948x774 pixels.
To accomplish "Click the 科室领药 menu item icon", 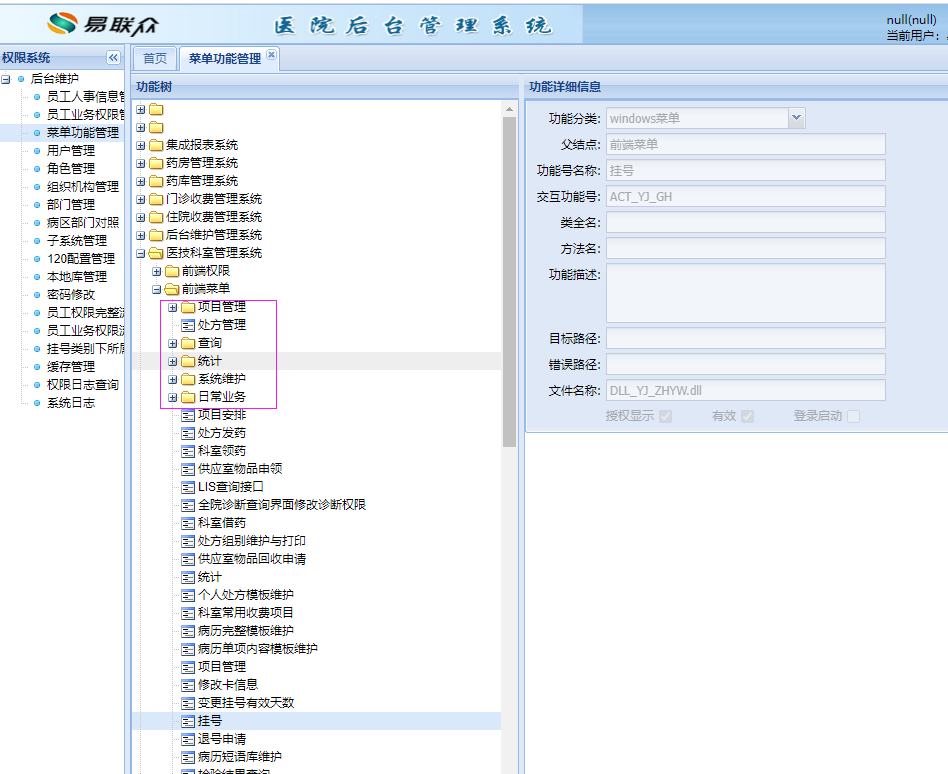I will tap(188, 451).
